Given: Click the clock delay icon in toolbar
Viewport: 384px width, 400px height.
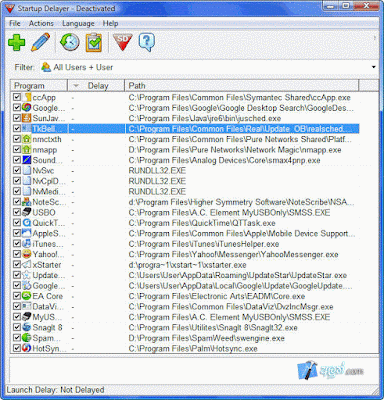Looking at the screenshot, I should tap(69, 42).
